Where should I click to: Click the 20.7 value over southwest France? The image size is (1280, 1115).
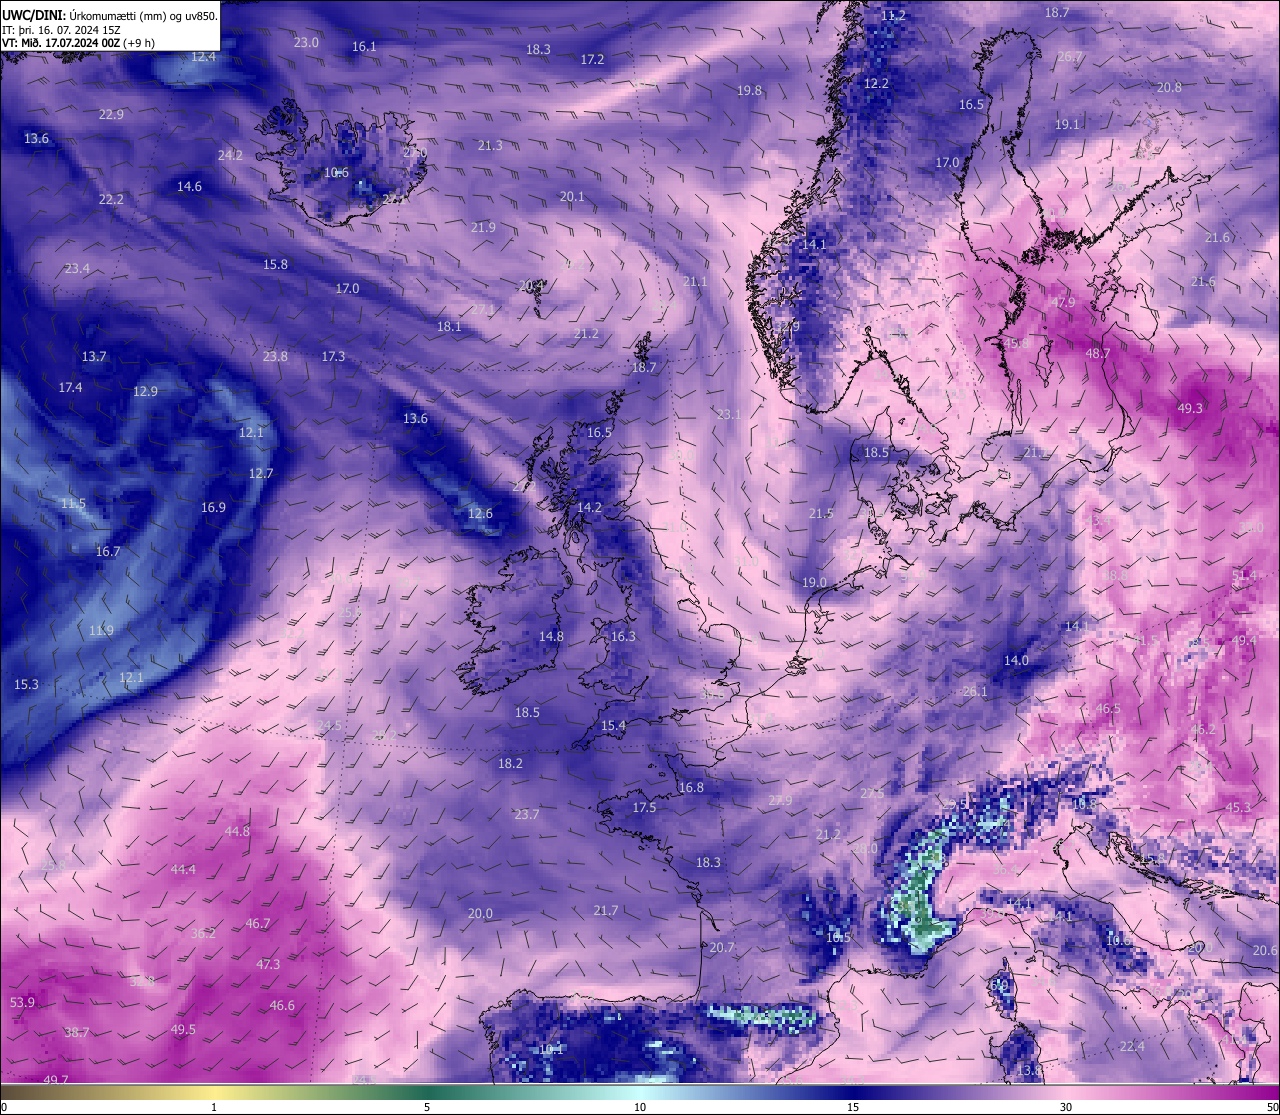click(722, 947)
